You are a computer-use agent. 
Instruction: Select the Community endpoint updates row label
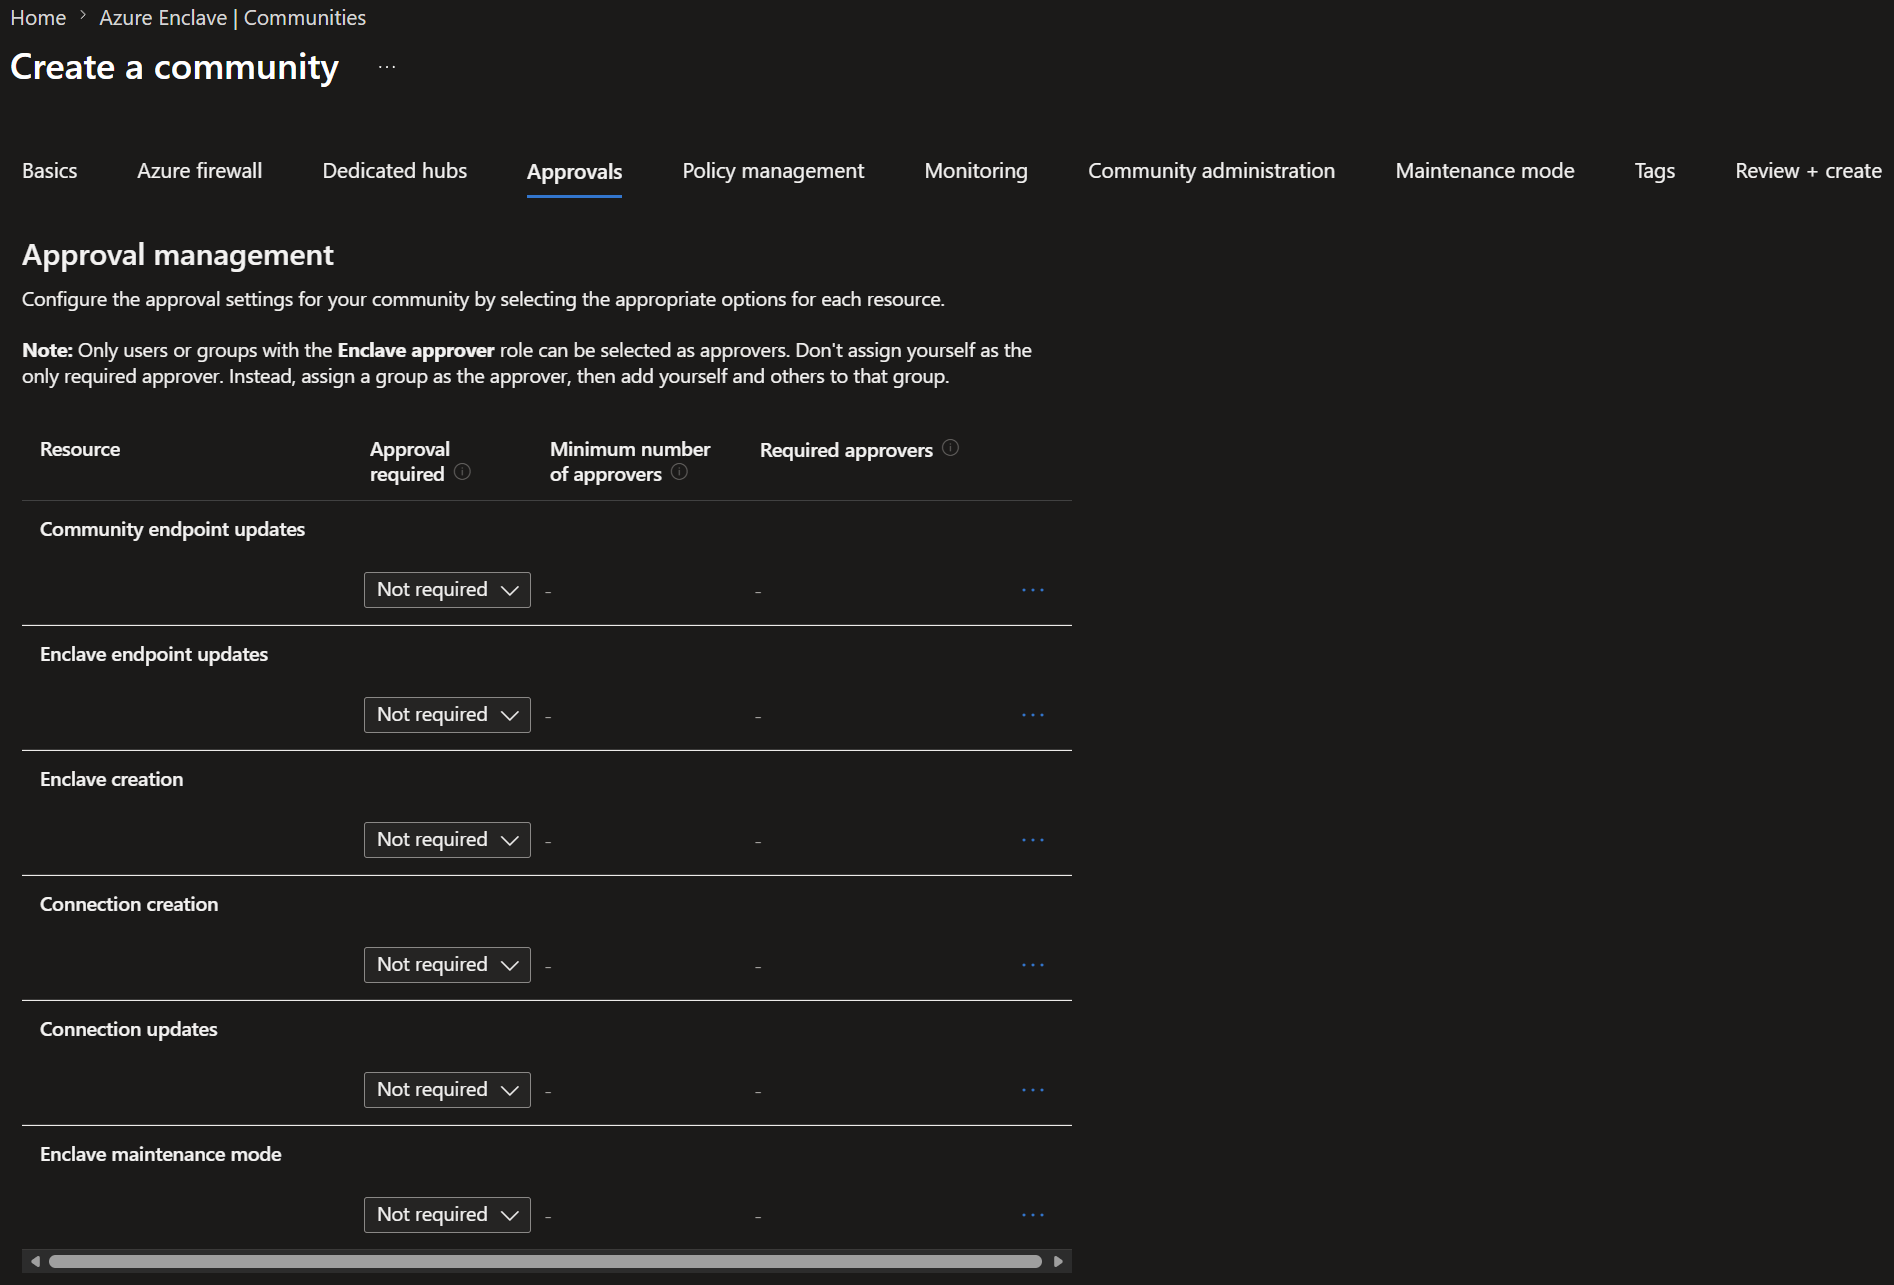(172, 529)
